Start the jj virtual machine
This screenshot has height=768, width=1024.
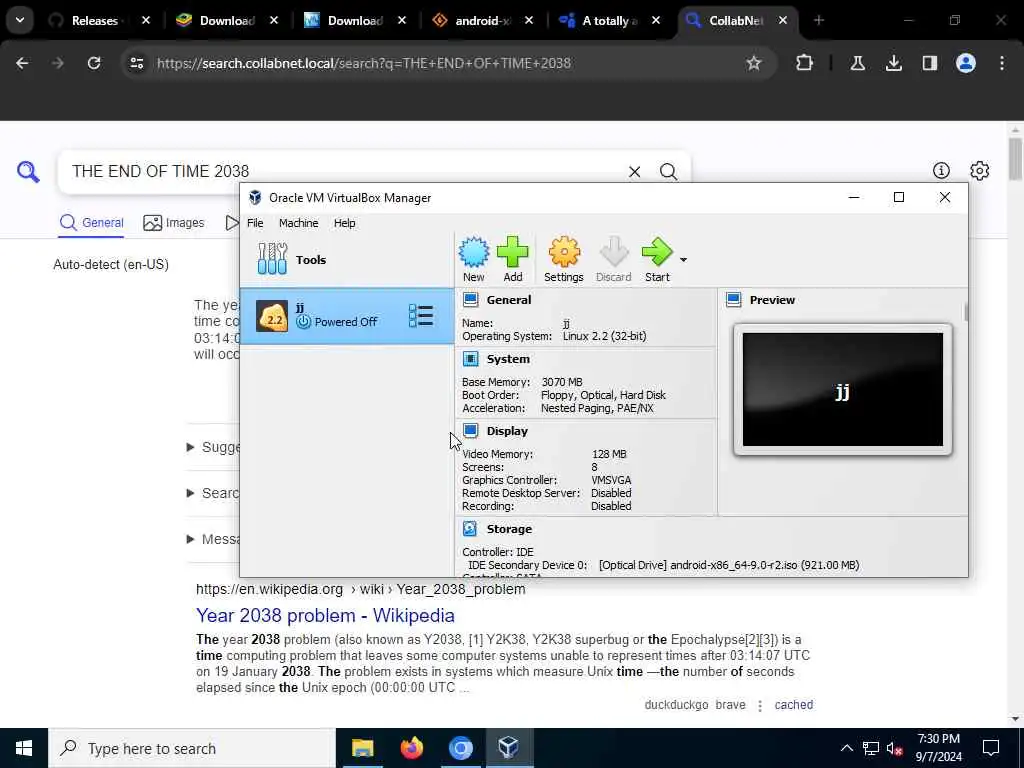click(x=657, y=259)
